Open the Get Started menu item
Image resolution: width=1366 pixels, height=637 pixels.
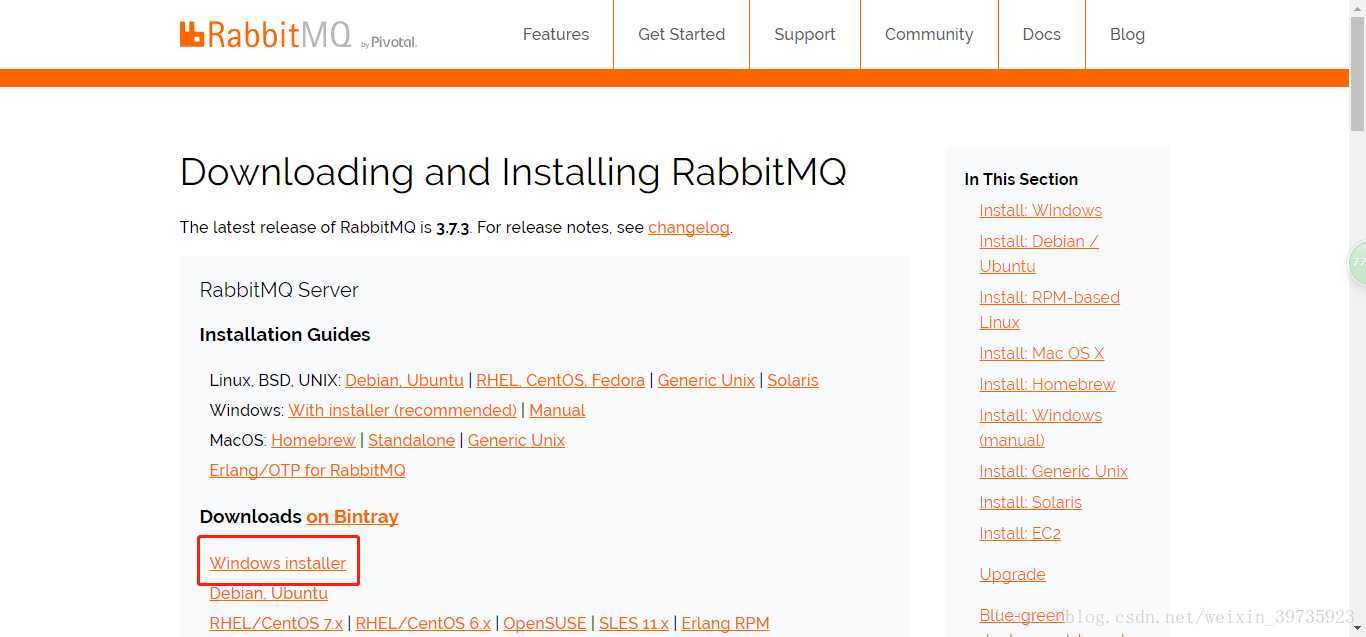pos(682,34)
